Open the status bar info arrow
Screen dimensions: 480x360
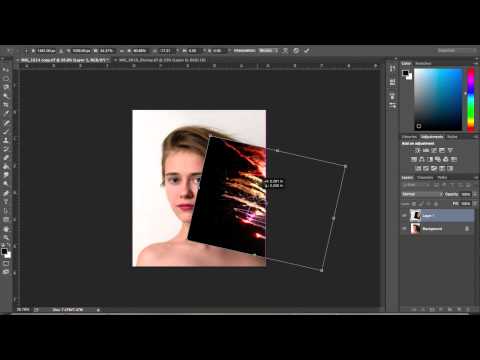click(98, 310)
